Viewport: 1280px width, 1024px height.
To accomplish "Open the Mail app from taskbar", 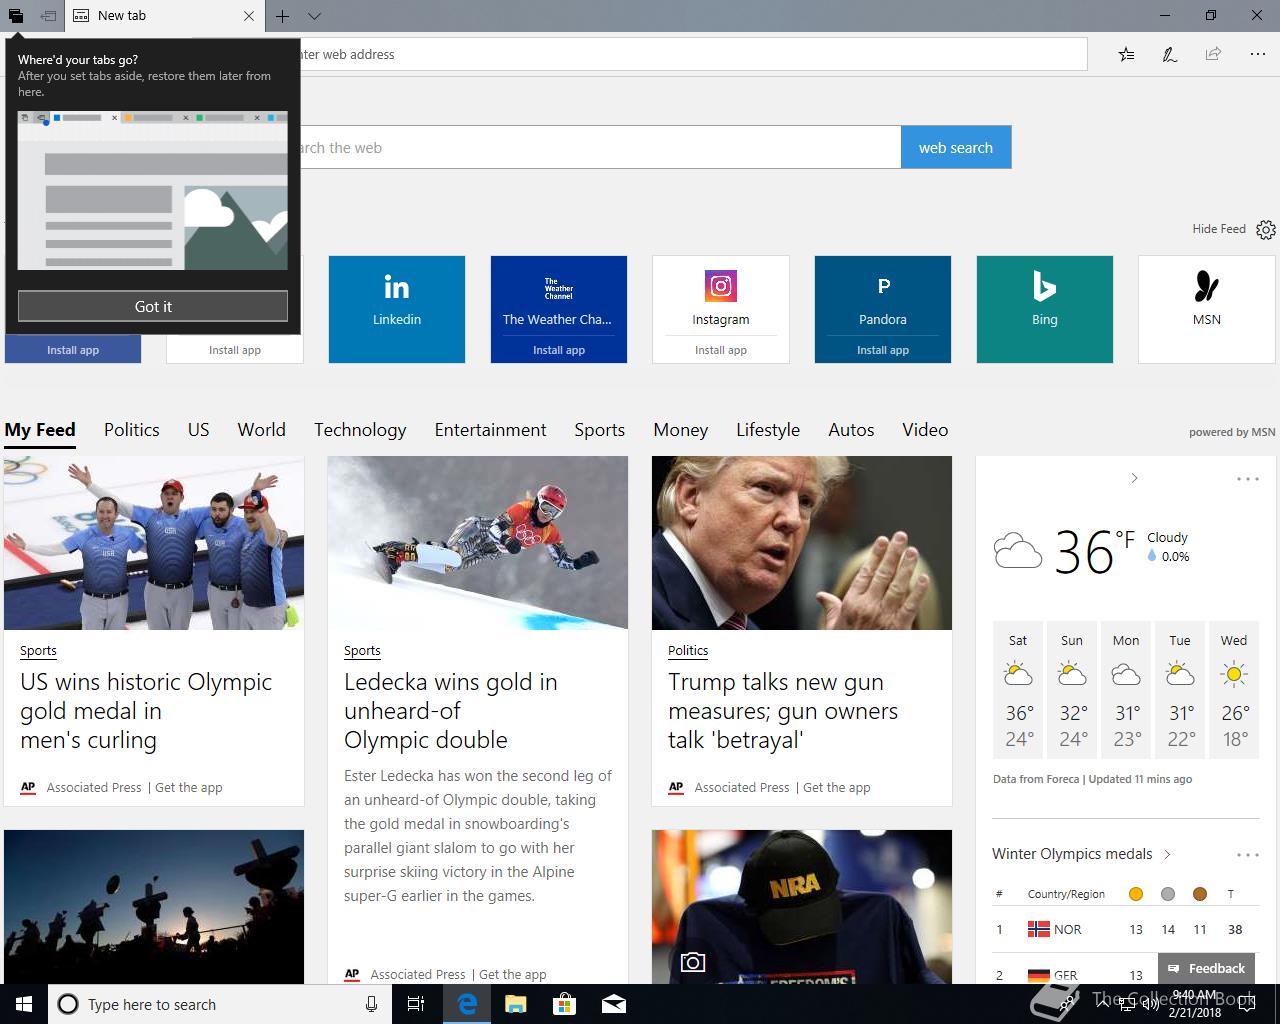I will pos(613,1004).
